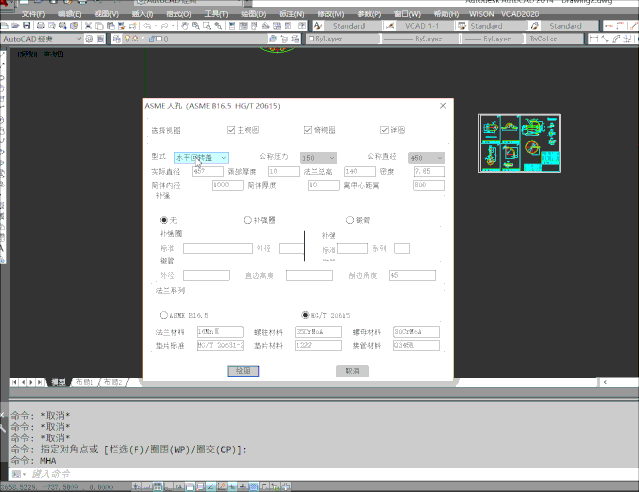Open the 公称直径 dropdown showing 450

(426, 158)
